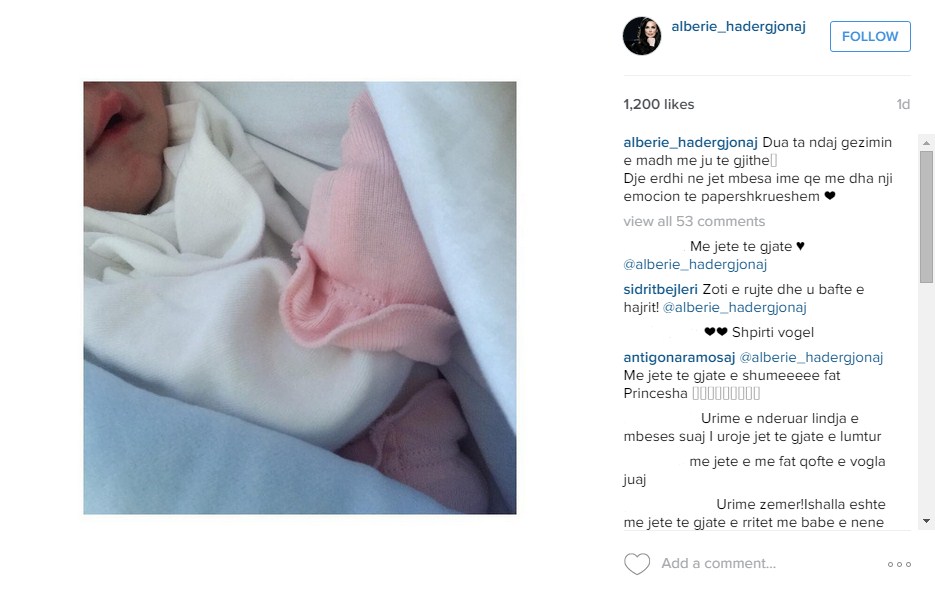
Task: Click the baby photo
Action: point(300,298)
